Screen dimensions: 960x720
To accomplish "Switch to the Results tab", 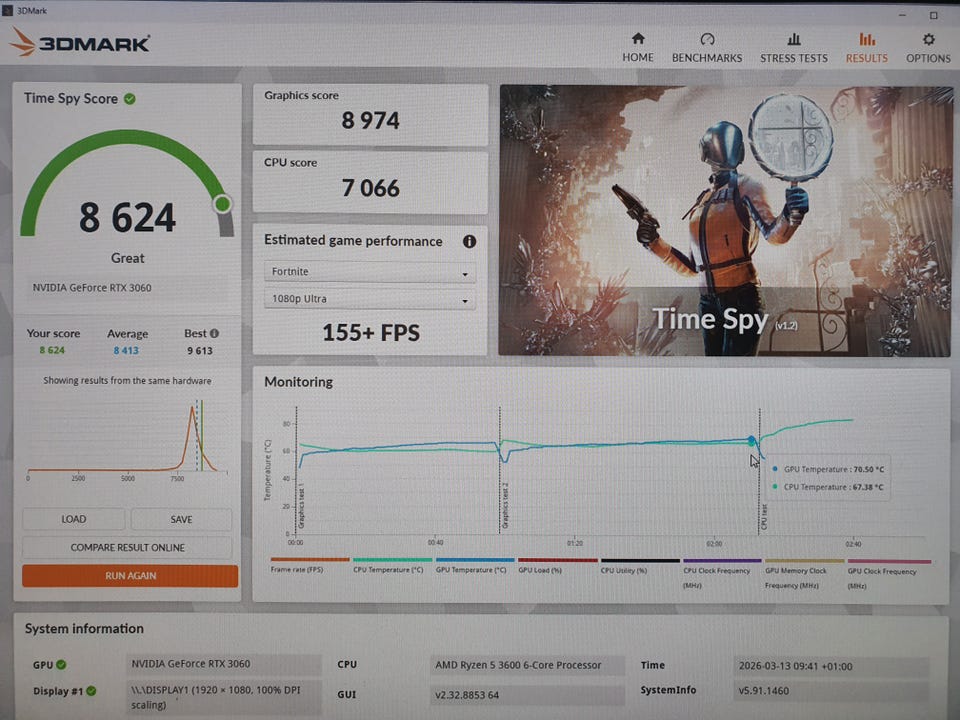I will (866, 47).
